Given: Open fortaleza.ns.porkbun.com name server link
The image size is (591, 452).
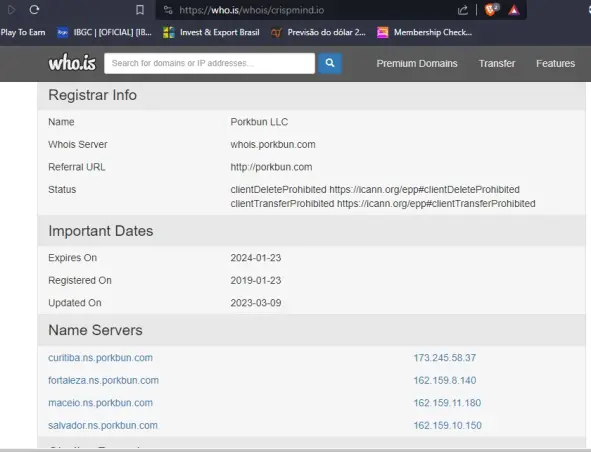Looking at the screenshot, I should [x=103, y=380].
